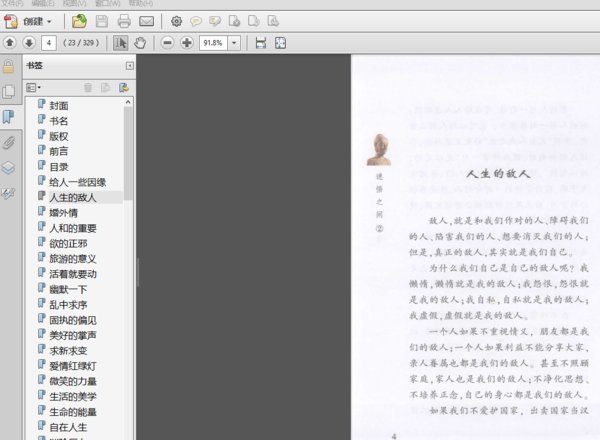Open bookmarks options menu dropdown
Viewport: 600px width, 440px height.
tap(33, 88)
